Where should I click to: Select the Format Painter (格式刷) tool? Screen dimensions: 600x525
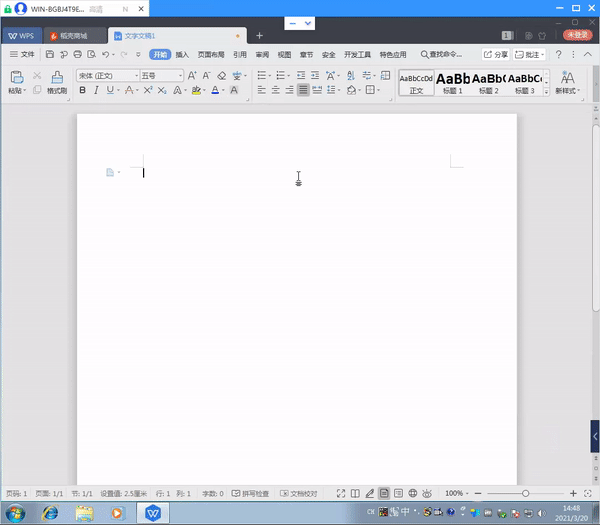click(57, 82)
